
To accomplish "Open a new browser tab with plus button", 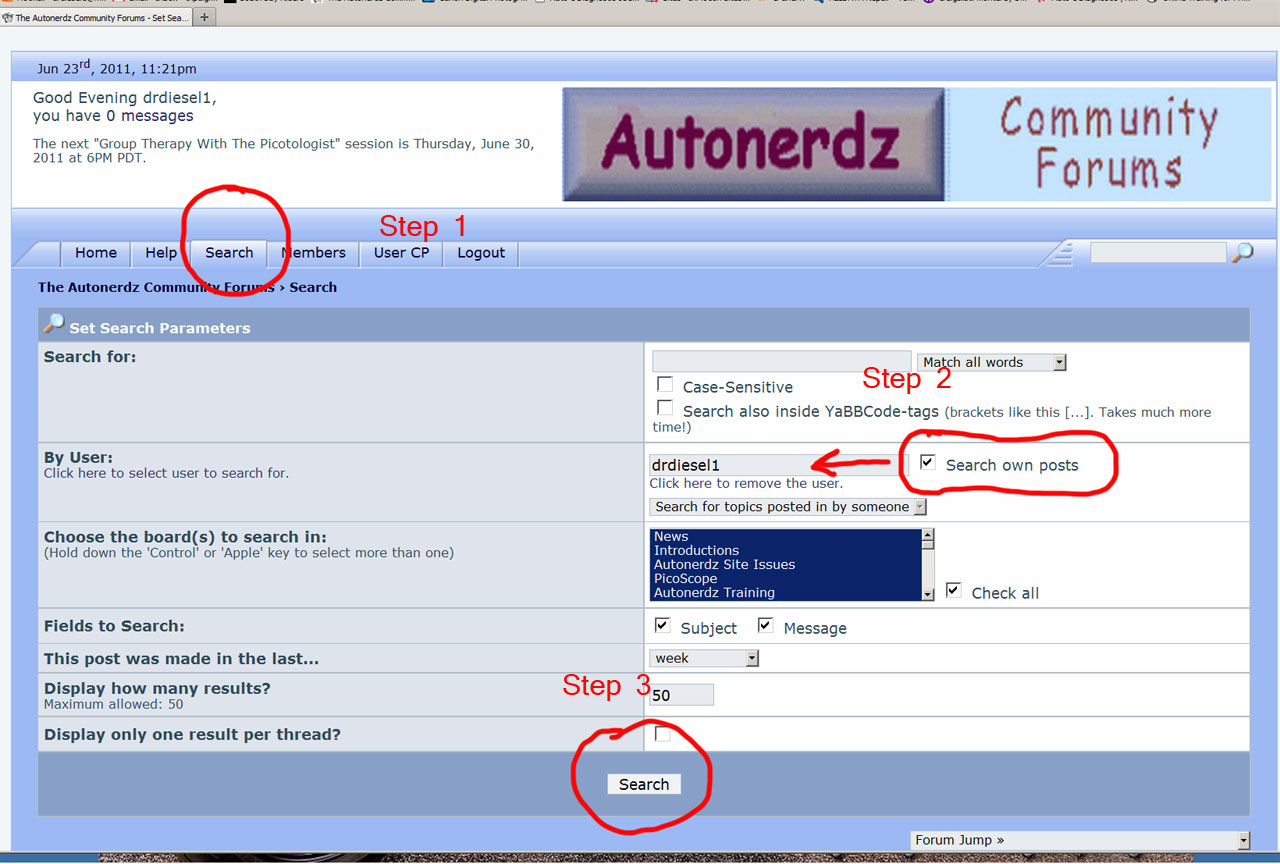I will pos(205,17).
